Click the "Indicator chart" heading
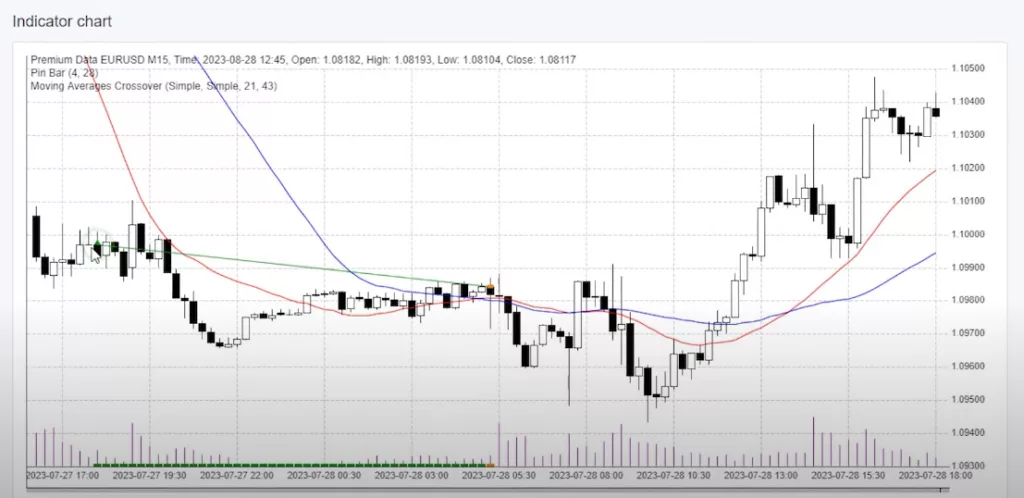This screenshot has width=1024, height=498. point(61,20)
